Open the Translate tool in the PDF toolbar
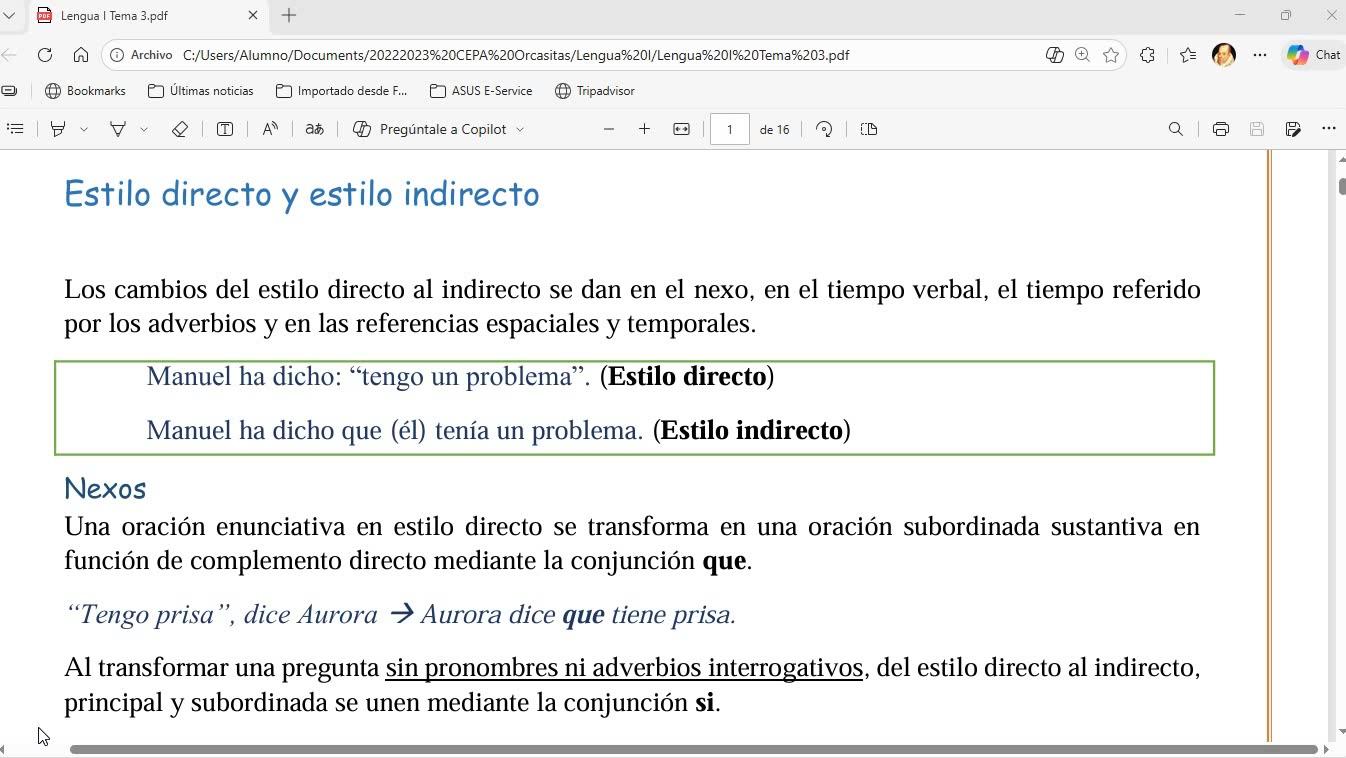This screenshot has width=1346, height=758. (314, 129)
